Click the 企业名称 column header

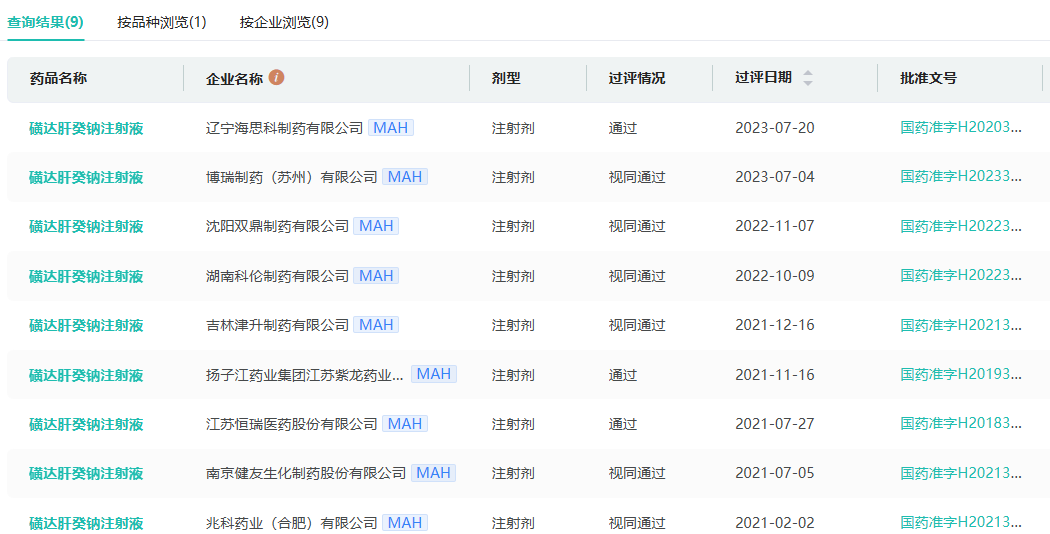point(234,79)
